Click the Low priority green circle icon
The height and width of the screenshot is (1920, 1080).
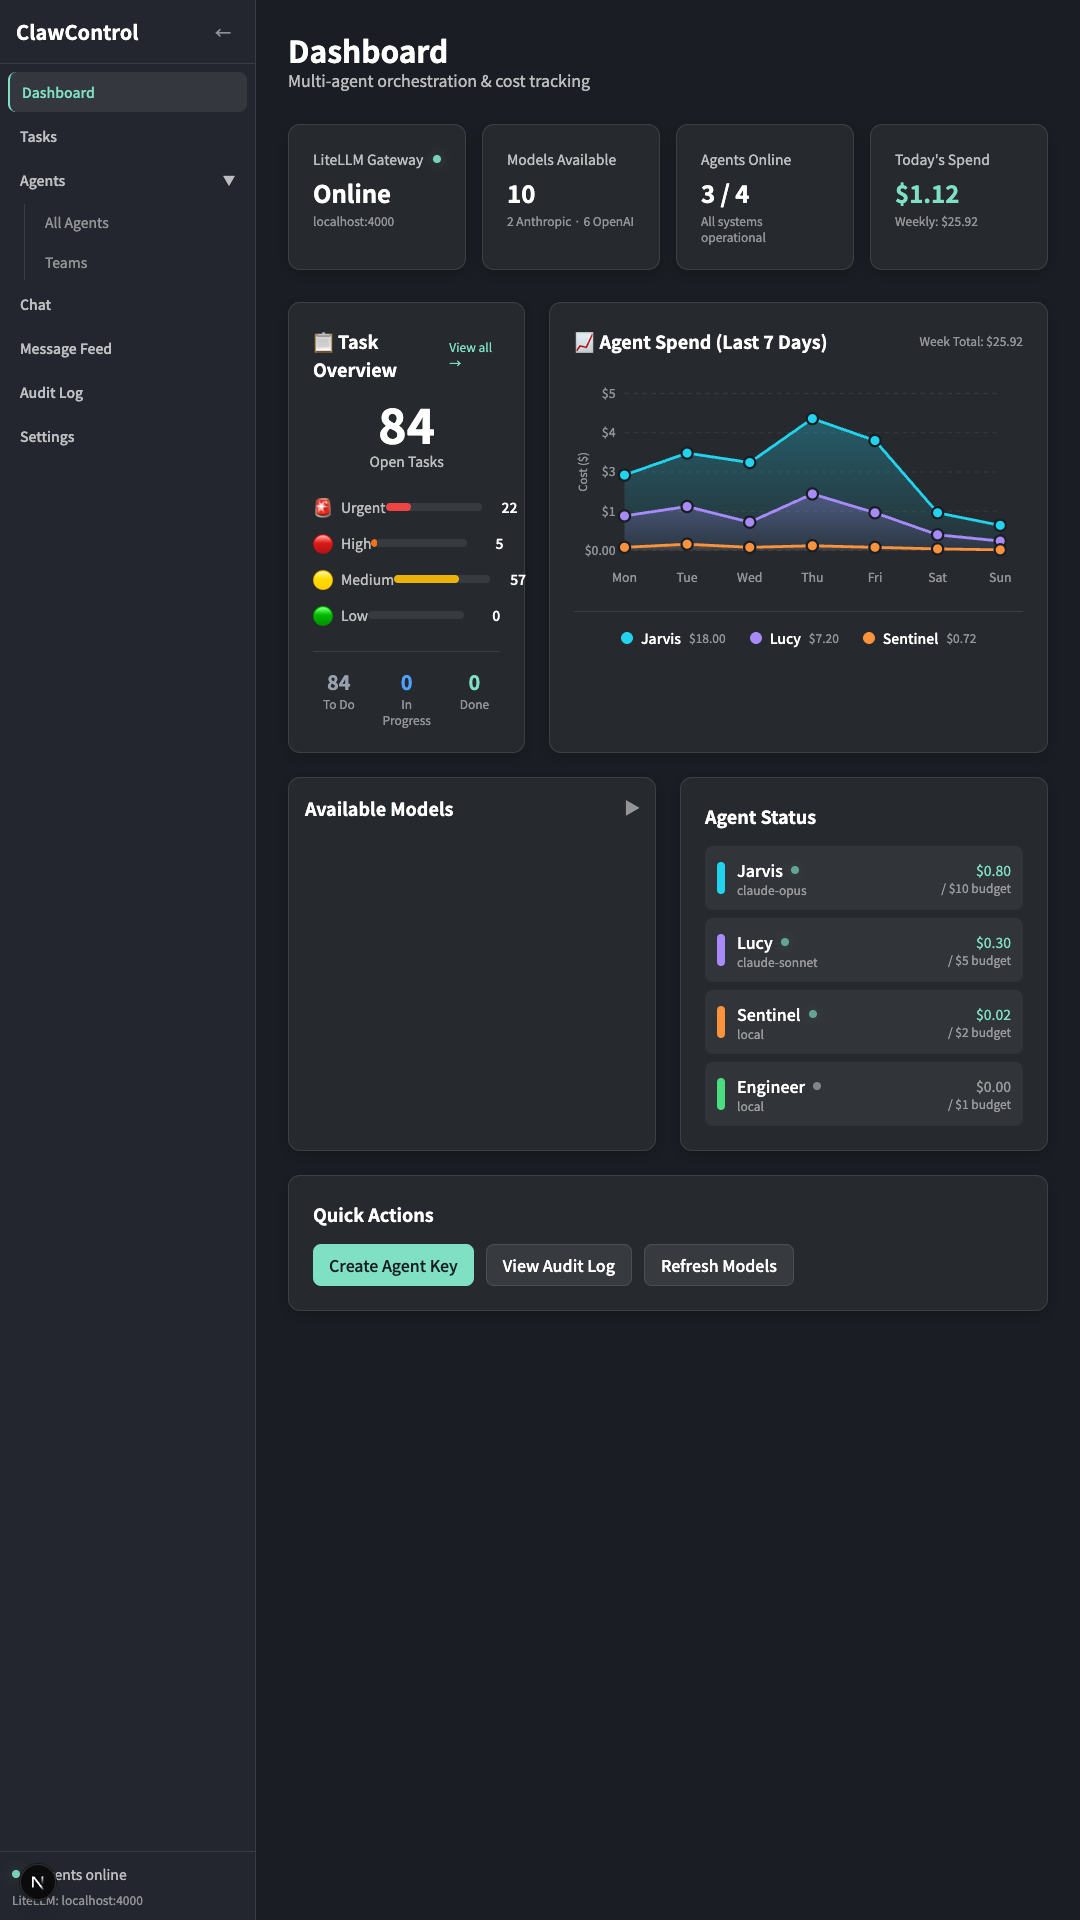click(x=323, y=616)
